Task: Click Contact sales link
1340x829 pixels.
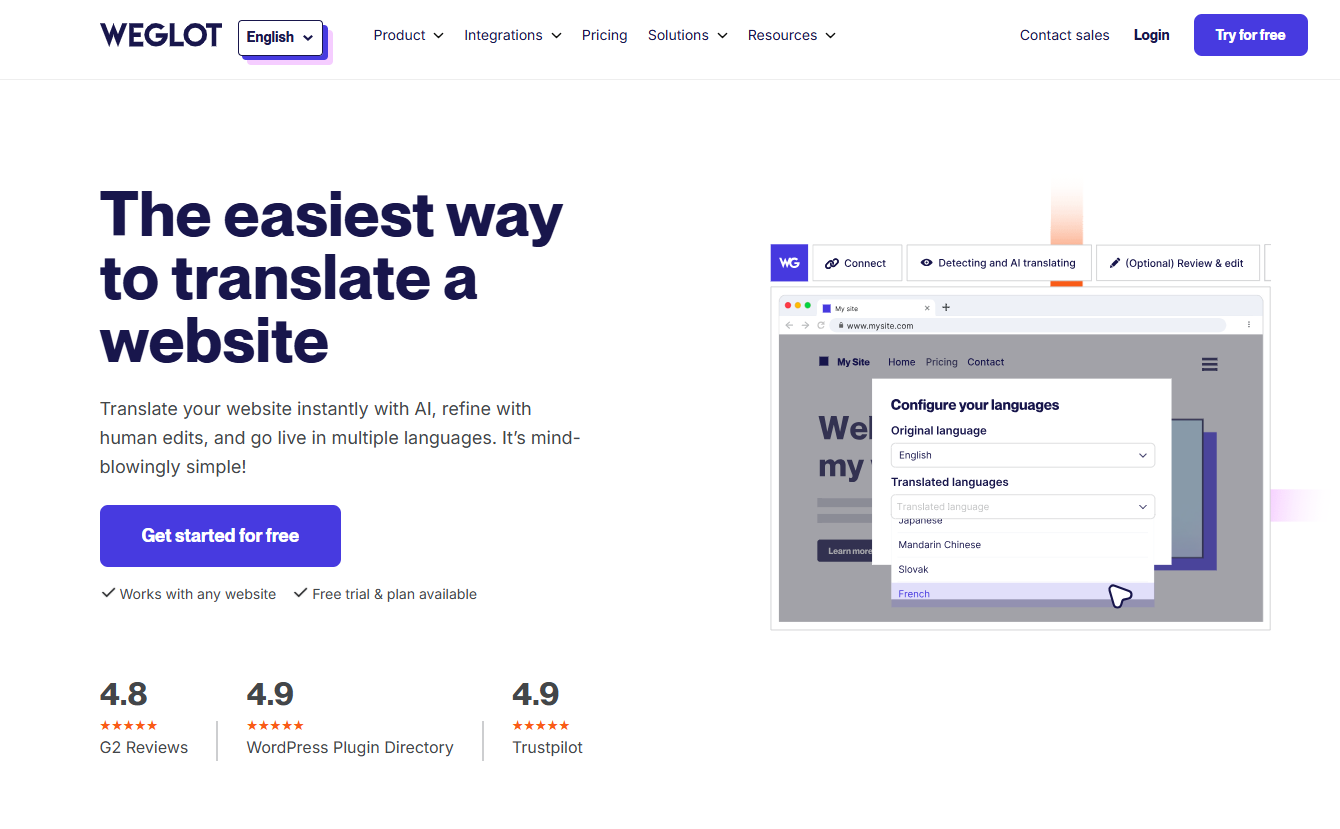Action: [x=1065, y=35]
